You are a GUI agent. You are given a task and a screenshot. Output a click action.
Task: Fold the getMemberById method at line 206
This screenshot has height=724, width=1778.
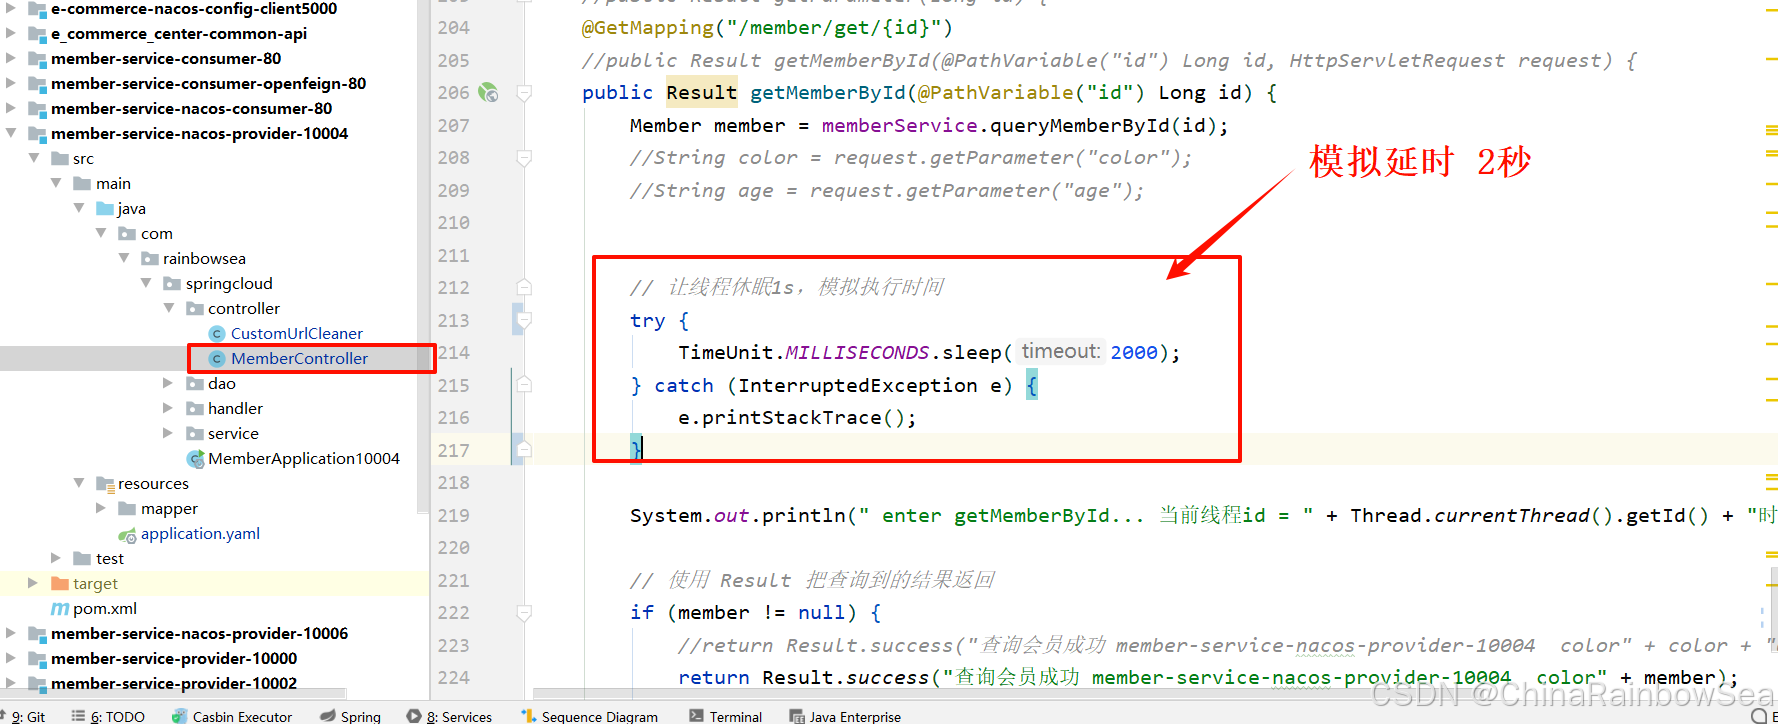(524, 93)
